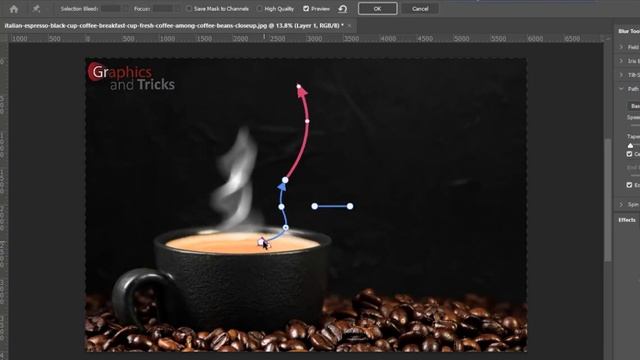
Task: Click the 'Taper' label
Action: [633, 136]
